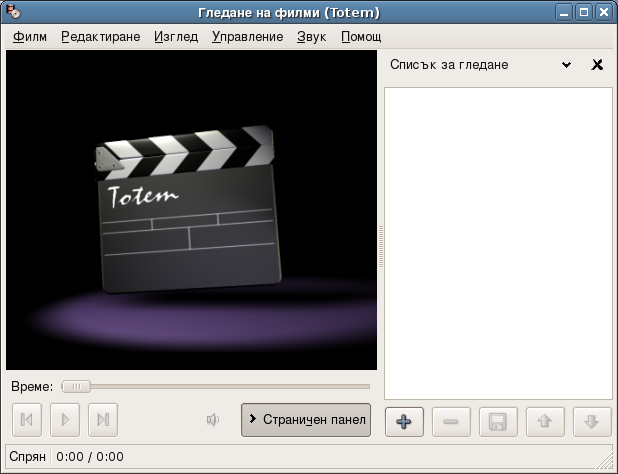This screenshot has height=474, width=618.
Task: Click the empty playlist list area
Action: pyautogui.click(x=498, y=243)
